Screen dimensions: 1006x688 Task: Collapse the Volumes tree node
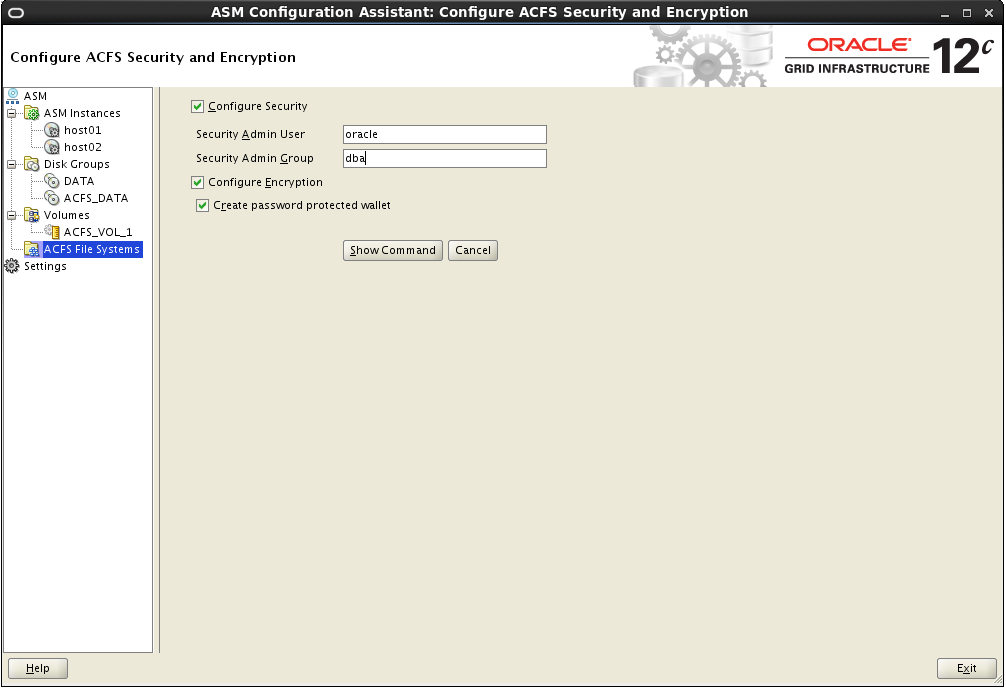tap(12, 215)
